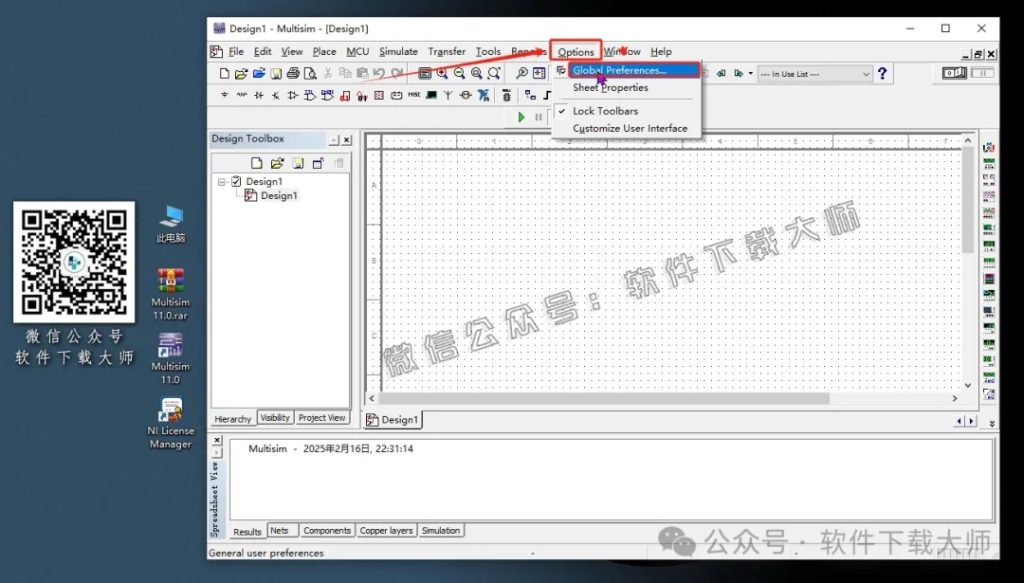Start simulation with green Run button
This screenshot has height=583, width=1024.
(x=521, y=117)
